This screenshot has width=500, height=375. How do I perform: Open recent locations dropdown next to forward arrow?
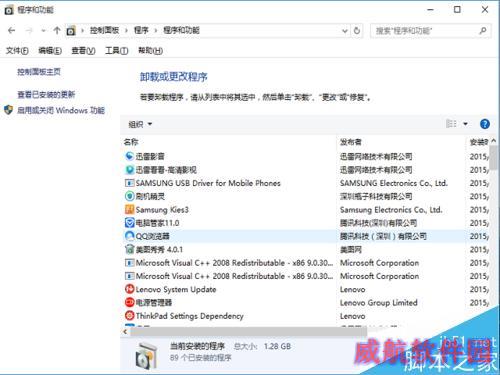click(43, 31)
